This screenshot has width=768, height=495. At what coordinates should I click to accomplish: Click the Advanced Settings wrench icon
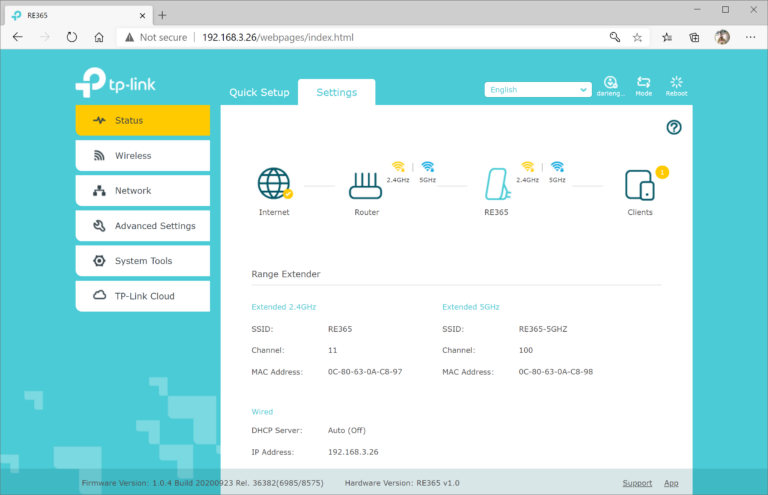coord(99,226)
